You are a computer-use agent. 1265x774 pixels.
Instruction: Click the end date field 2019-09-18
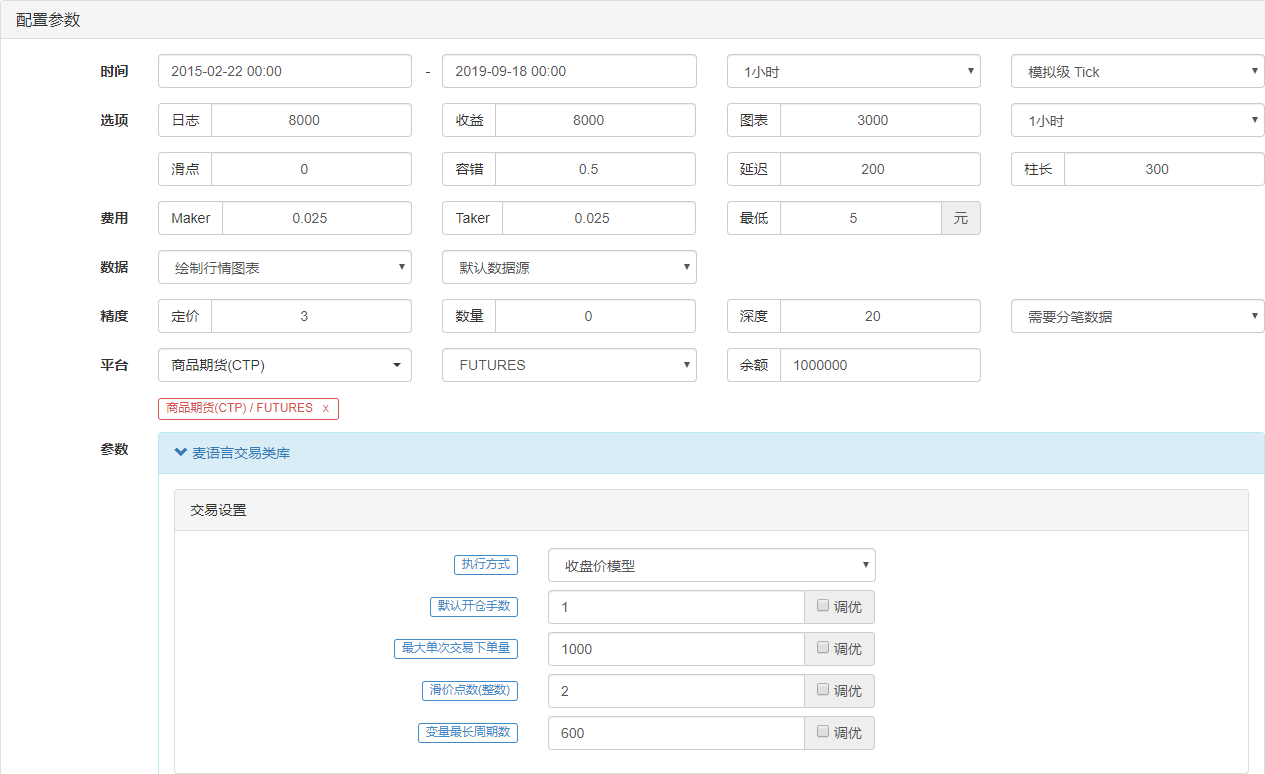568,71
